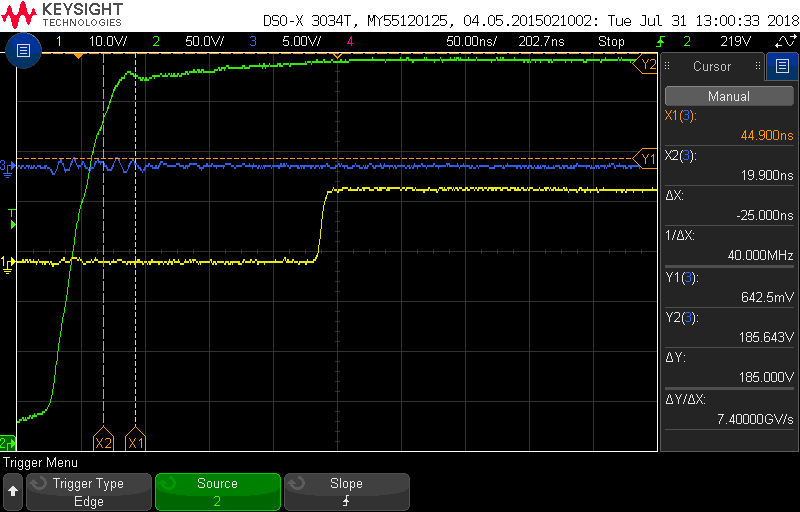Click the channel 2 ground reference indicator
The width and height of the screenshot is (800, 512).
click(8, 442)
